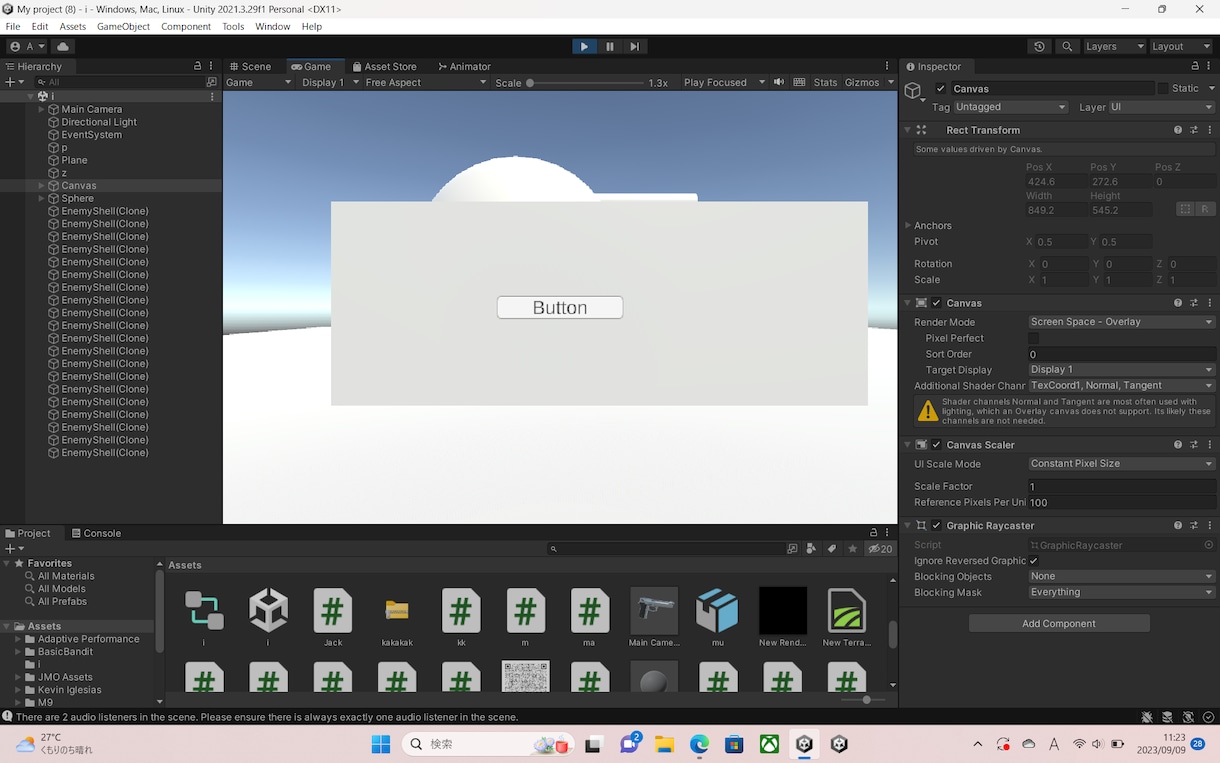Toggle Gizmos in Game view

(861, 82)
